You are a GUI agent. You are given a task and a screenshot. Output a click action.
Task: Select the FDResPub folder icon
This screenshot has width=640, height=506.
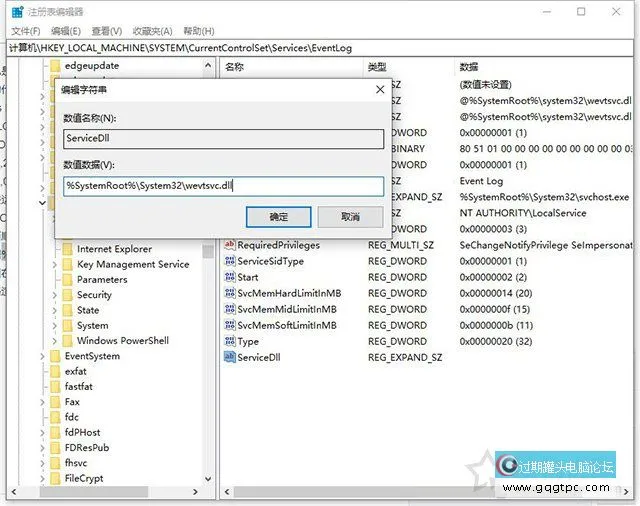point(56,448)
